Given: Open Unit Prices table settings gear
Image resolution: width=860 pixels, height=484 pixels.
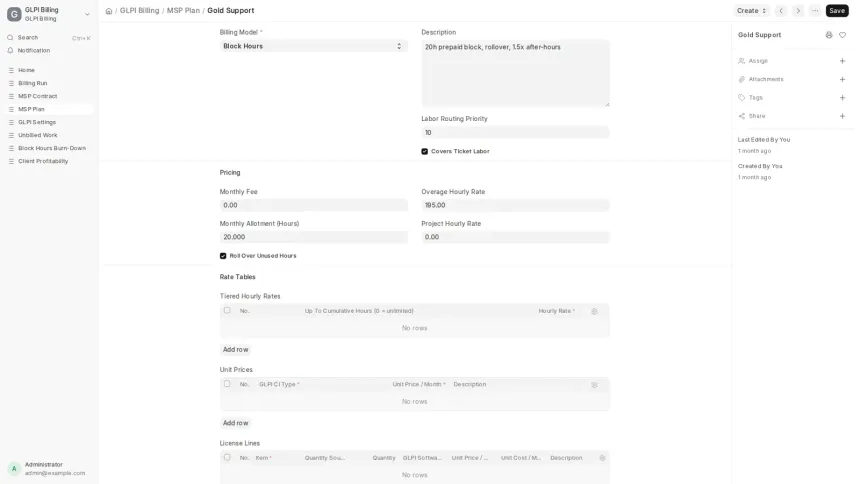Looking at the screenshot, I should click(x=594, y=385).
